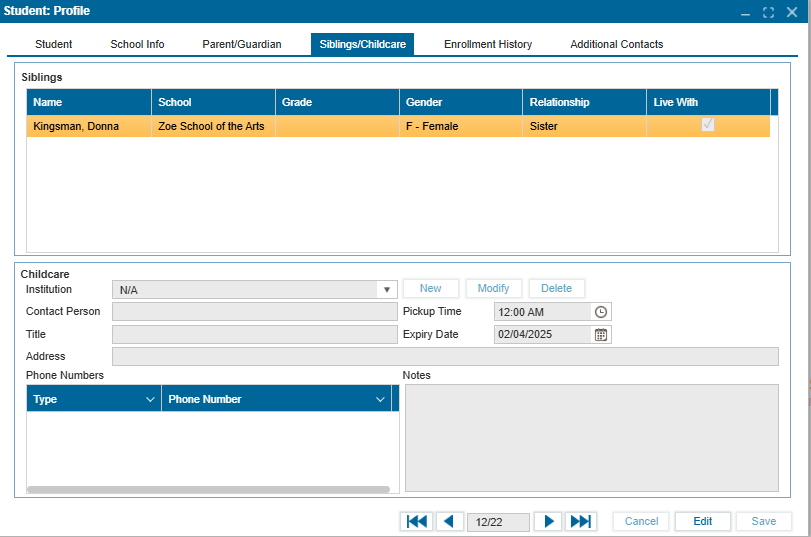The width and height of the screenshot is (811, 537).
Task: Click the New childcare button
Action: coord(430,288)
